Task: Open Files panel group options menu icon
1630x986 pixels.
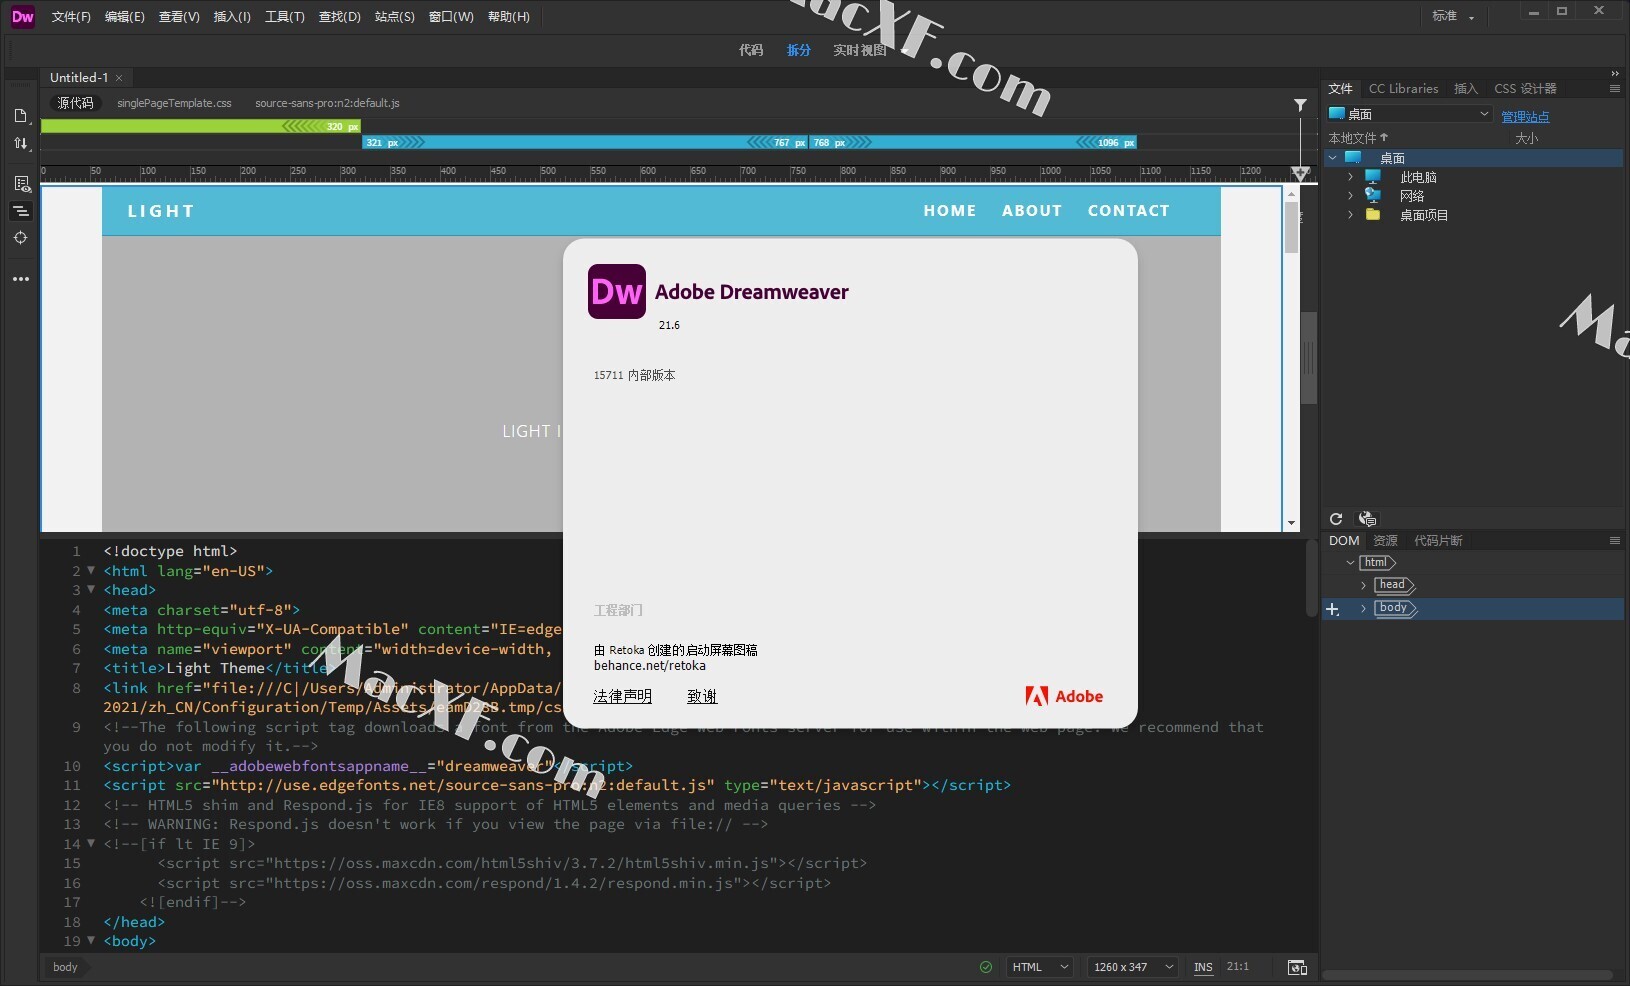Action: point(1614,89)
